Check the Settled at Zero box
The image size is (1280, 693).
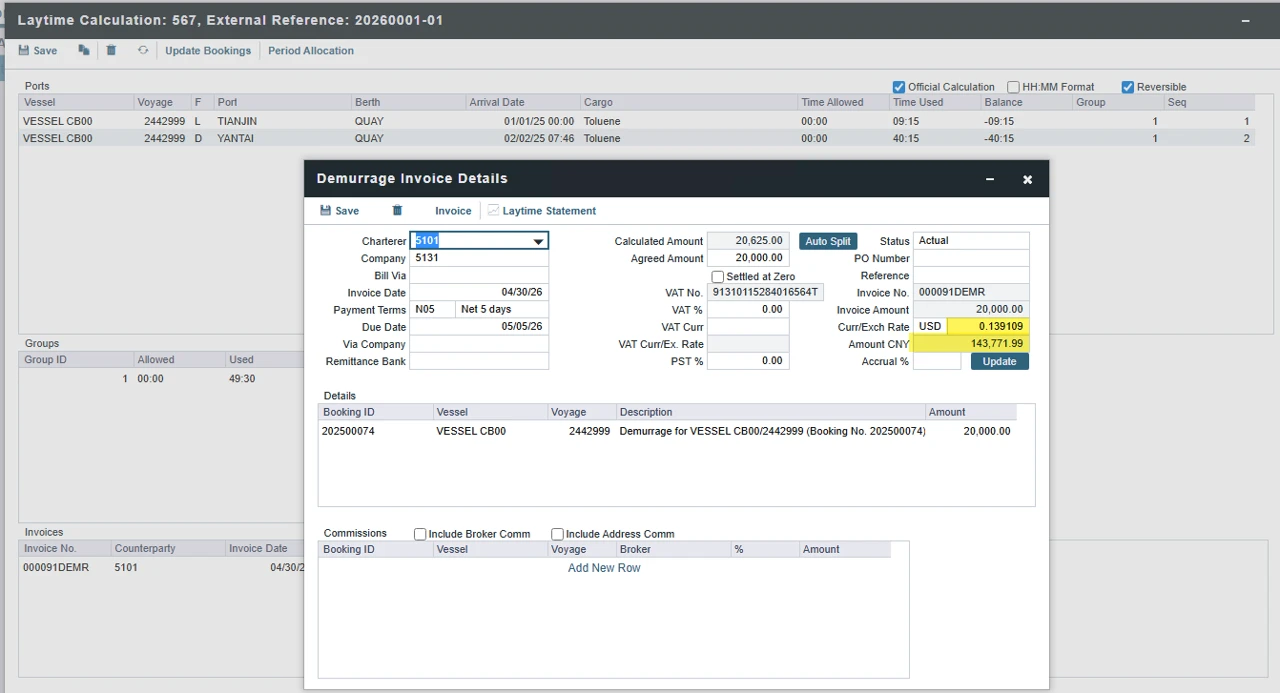point(717,277)
